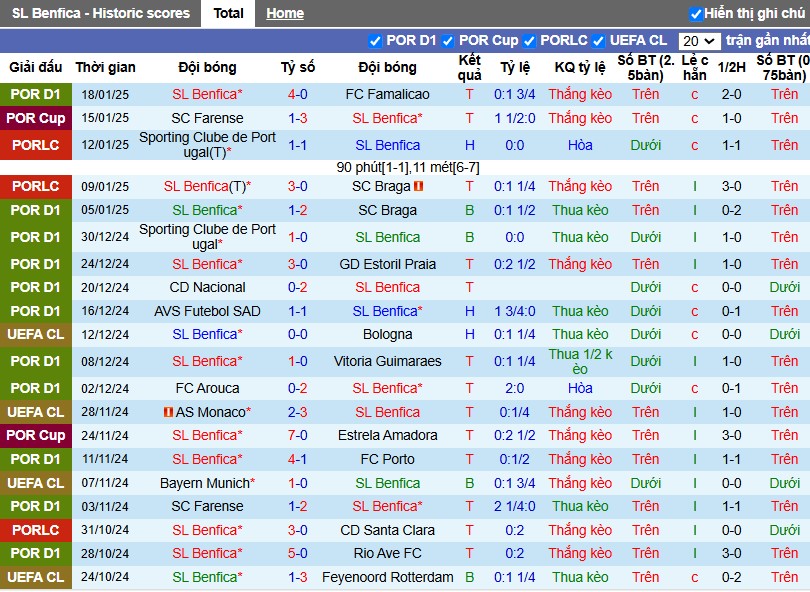Image resolution: width=810 pixels, height=592 pixels.
Task: Select the Kết quả column header
Action: (470, 67)
